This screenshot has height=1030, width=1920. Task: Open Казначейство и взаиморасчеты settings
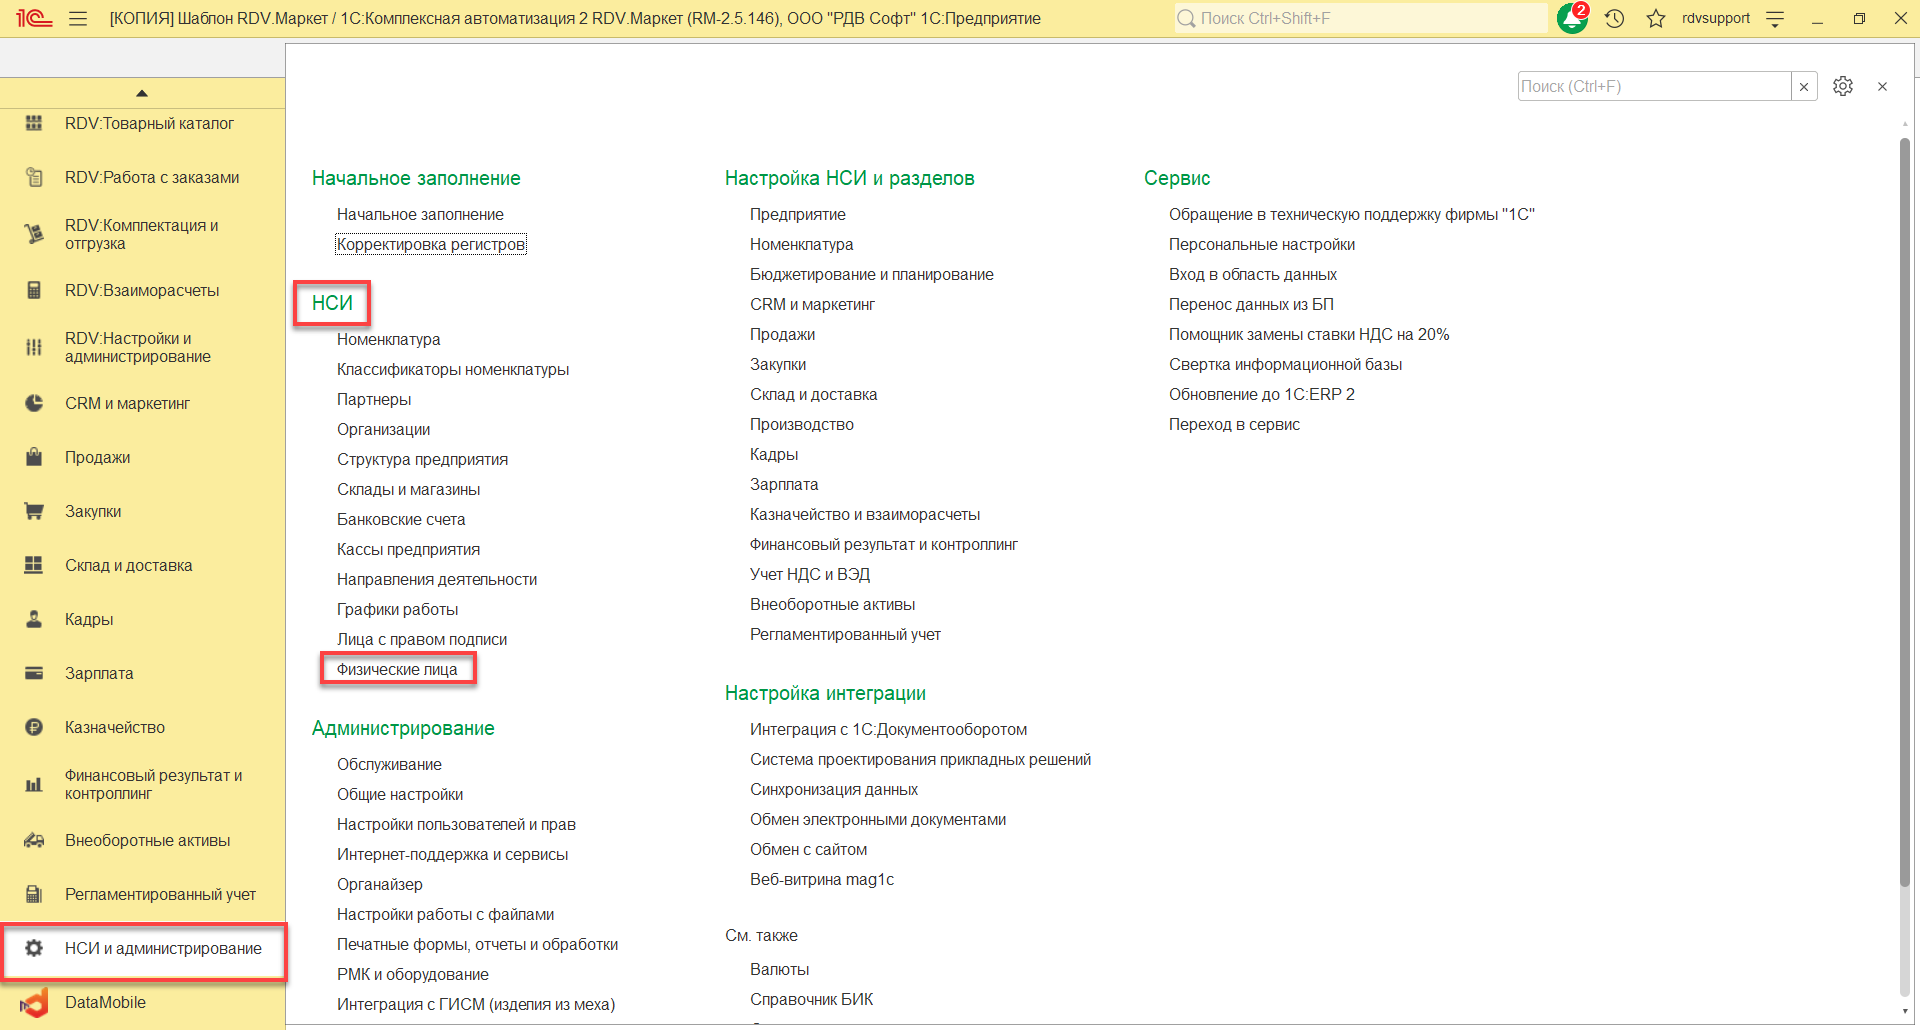point(865,514)
